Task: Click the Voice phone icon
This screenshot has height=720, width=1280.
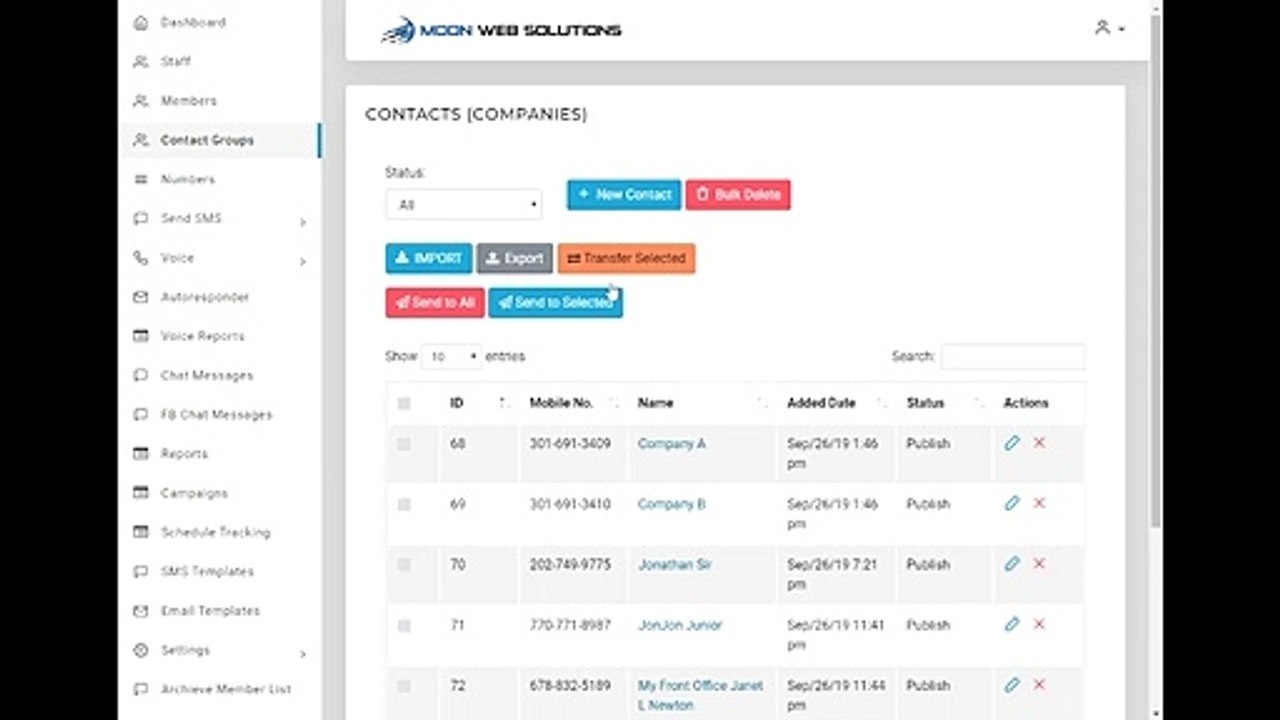Action: pos(141,258)
